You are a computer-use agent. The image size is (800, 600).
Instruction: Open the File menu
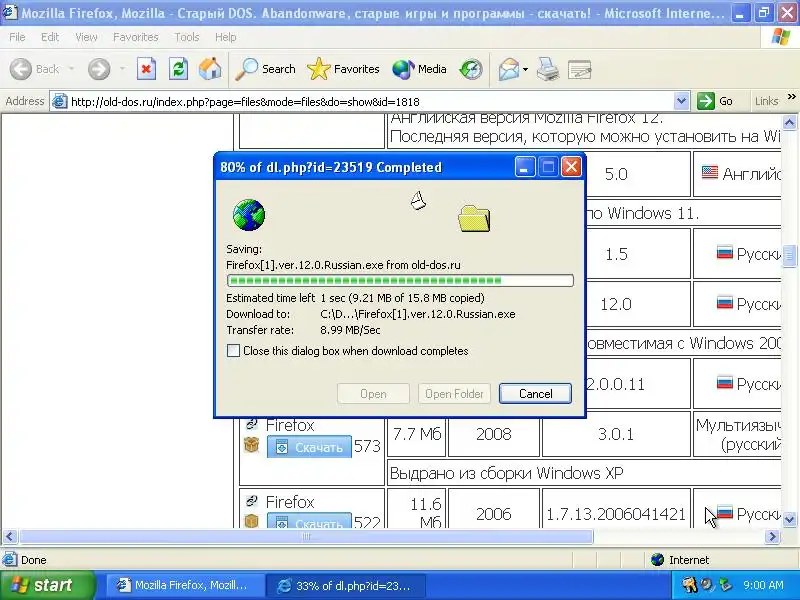pos(17,37)
